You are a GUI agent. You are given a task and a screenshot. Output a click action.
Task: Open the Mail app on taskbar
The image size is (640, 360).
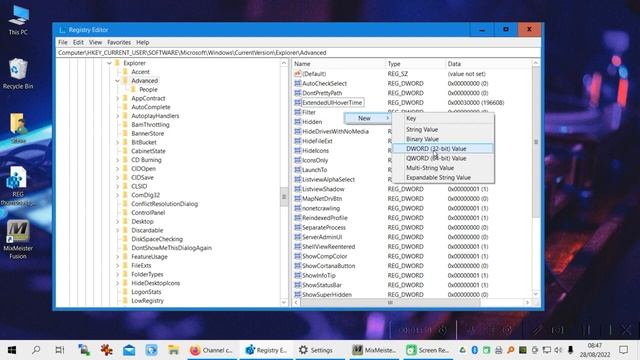[129, 350]
